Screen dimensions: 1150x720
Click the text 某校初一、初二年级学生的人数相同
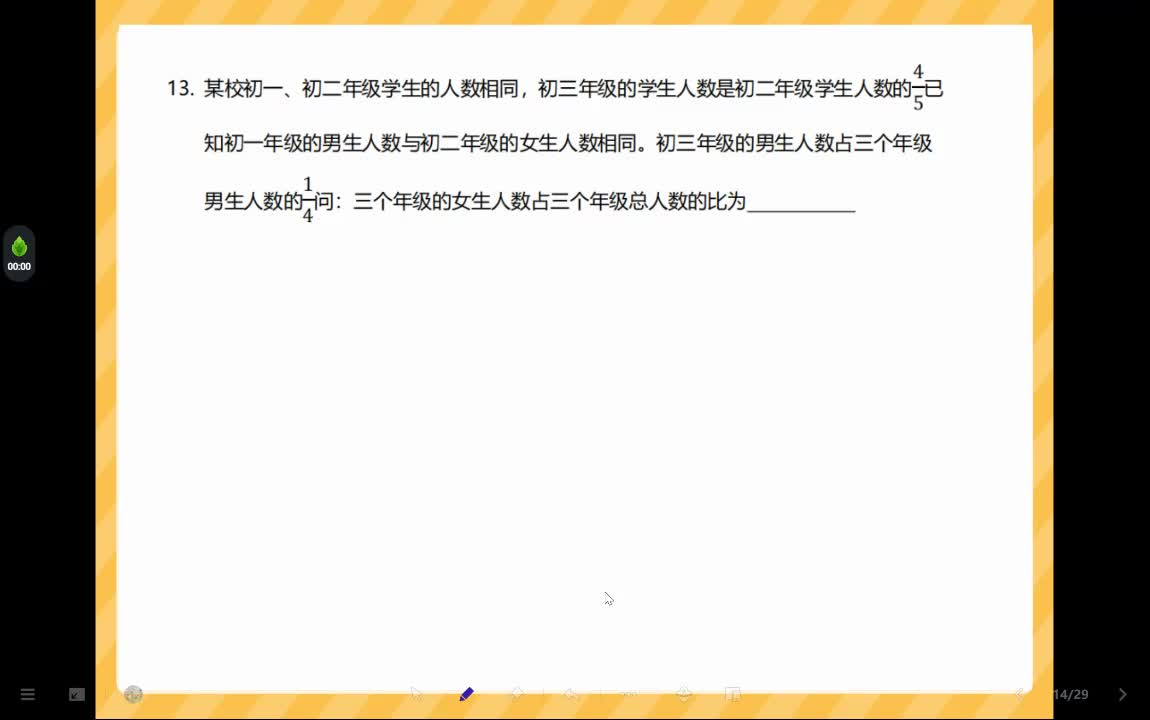point(361,89)
